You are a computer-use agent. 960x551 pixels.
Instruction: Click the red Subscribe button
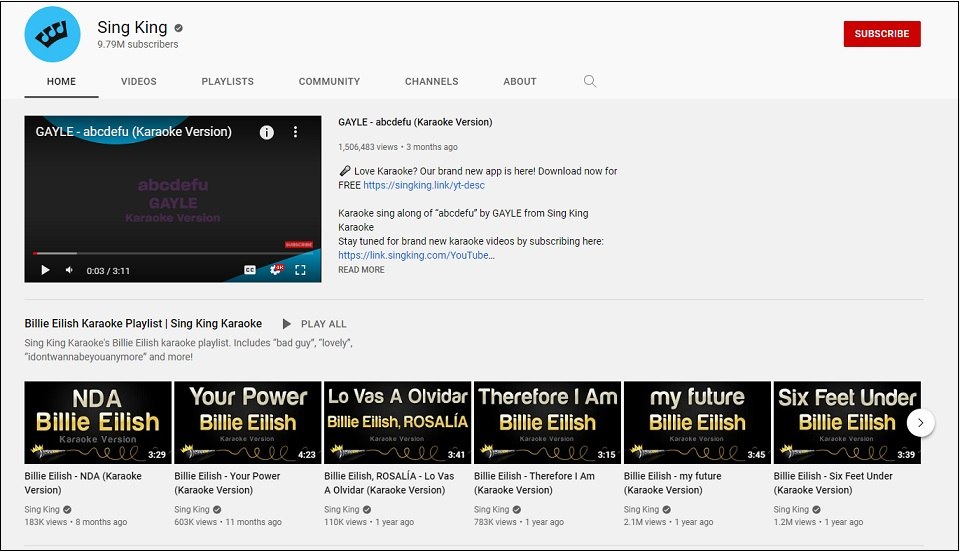click(882, 34)
